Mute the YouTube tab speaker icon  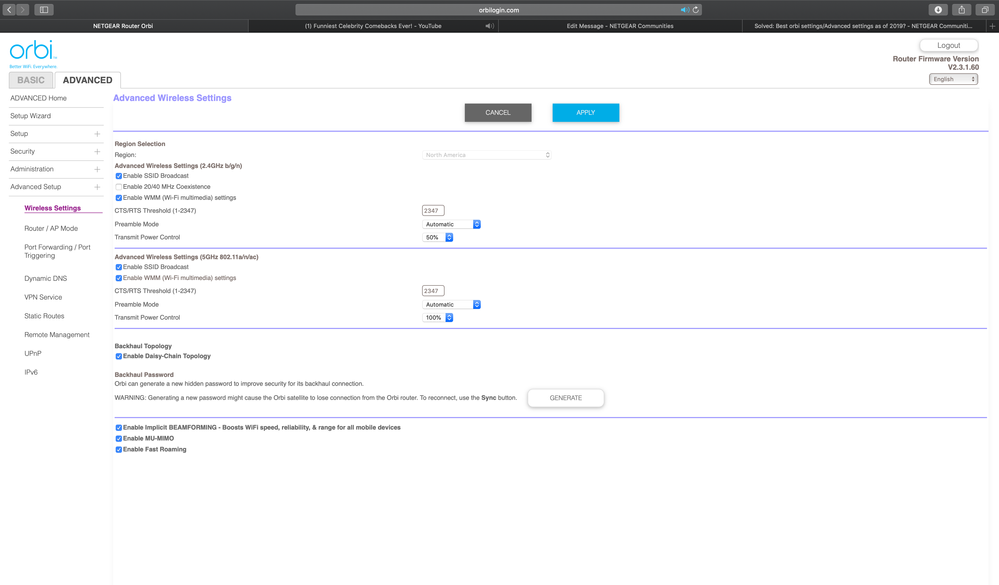pos(489,26)
